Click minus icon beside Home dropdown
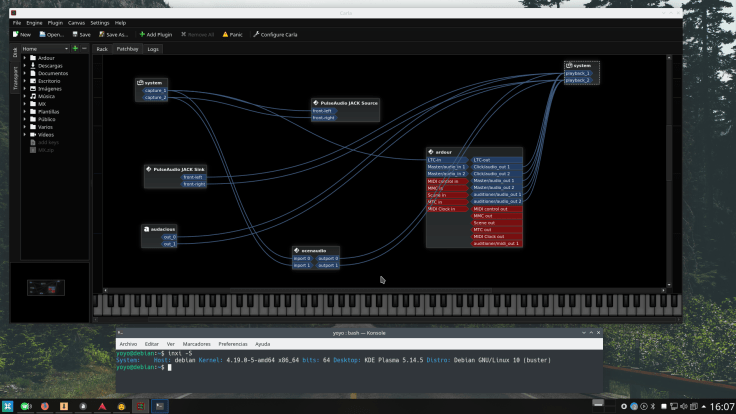736x414 pixels. (84, 48)
